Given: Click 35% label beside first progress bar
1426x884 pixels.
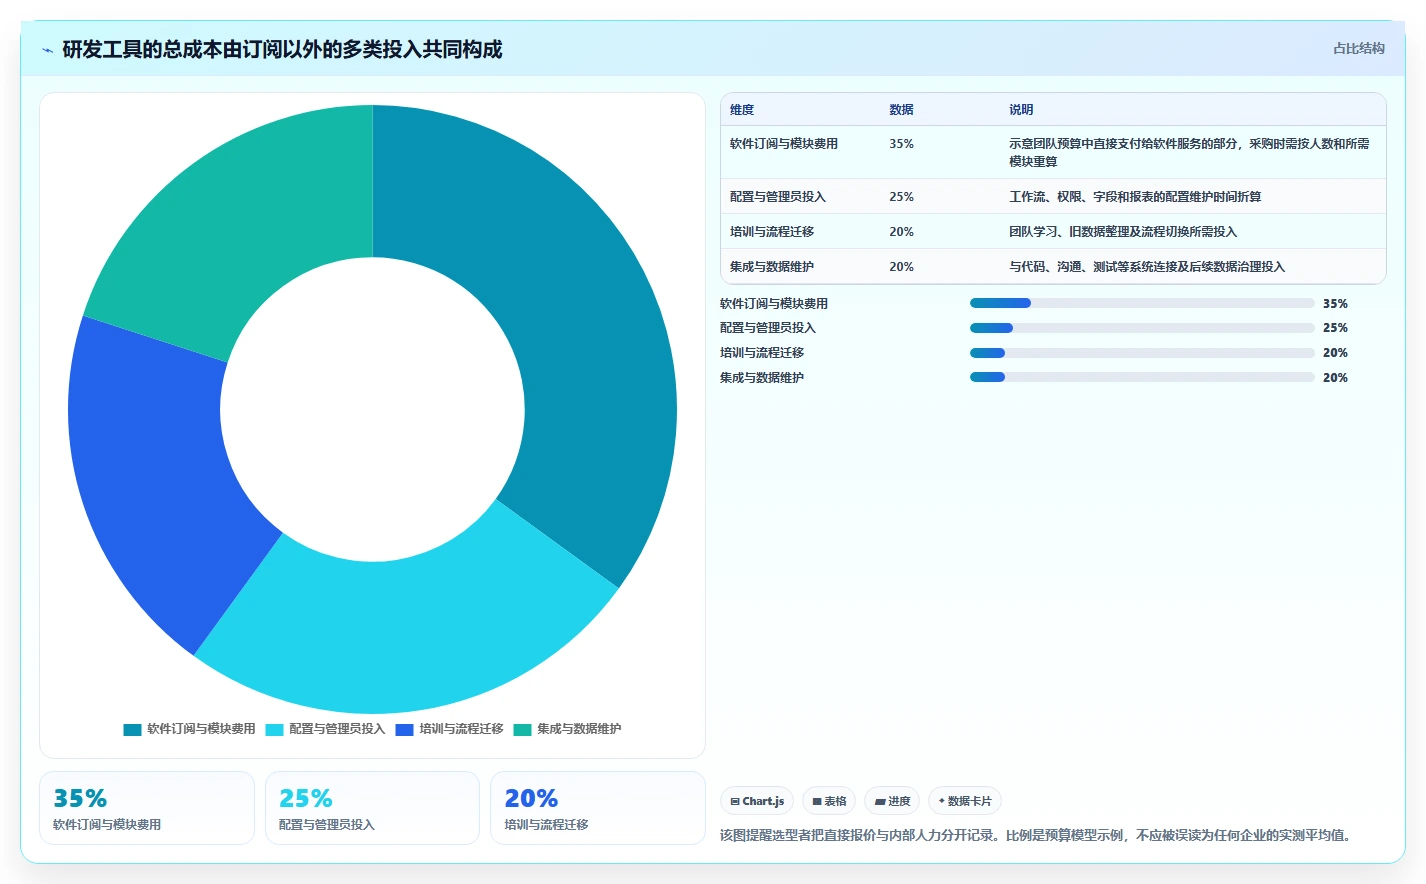Looking at the screenshot, I should click(x=1335, y=304).
